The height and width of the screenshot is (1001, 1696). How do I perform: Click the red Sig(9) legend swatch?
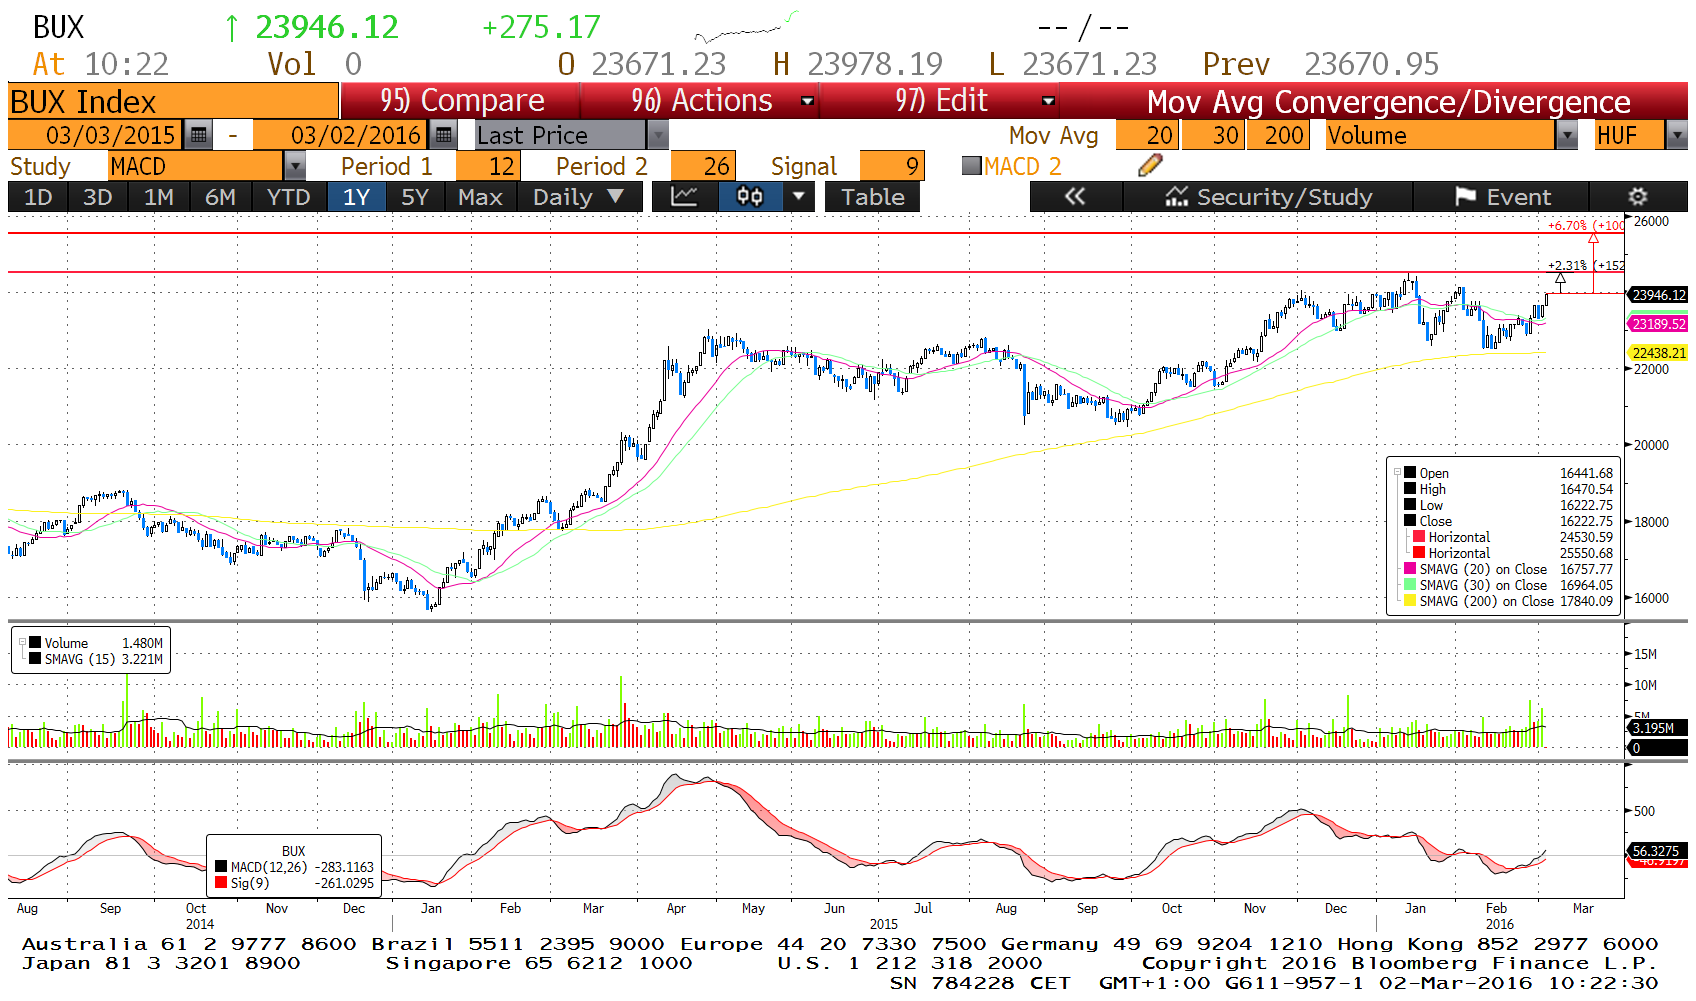(221, 883)
